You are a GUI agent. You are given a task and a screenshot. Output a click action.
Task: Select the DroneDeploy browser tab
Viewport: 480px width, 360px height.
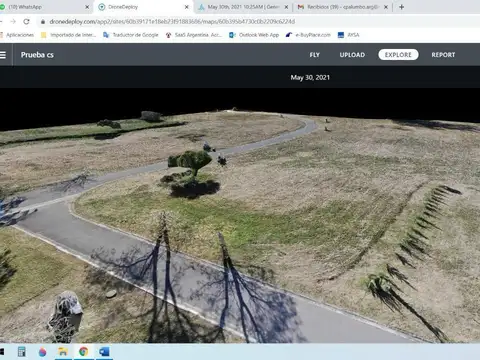(x=143, y=7)
